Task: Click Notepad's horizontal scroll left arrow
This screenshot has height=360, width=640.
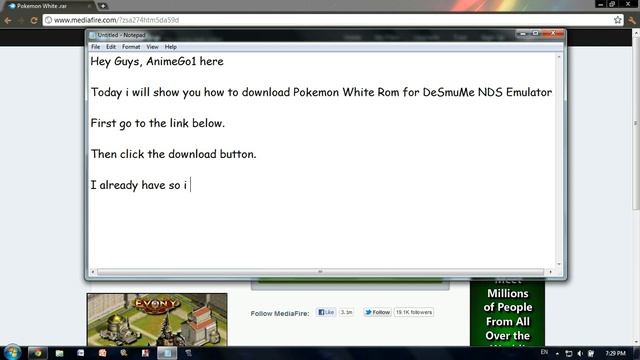Action: pyautogui.click(x=93, y=272)
